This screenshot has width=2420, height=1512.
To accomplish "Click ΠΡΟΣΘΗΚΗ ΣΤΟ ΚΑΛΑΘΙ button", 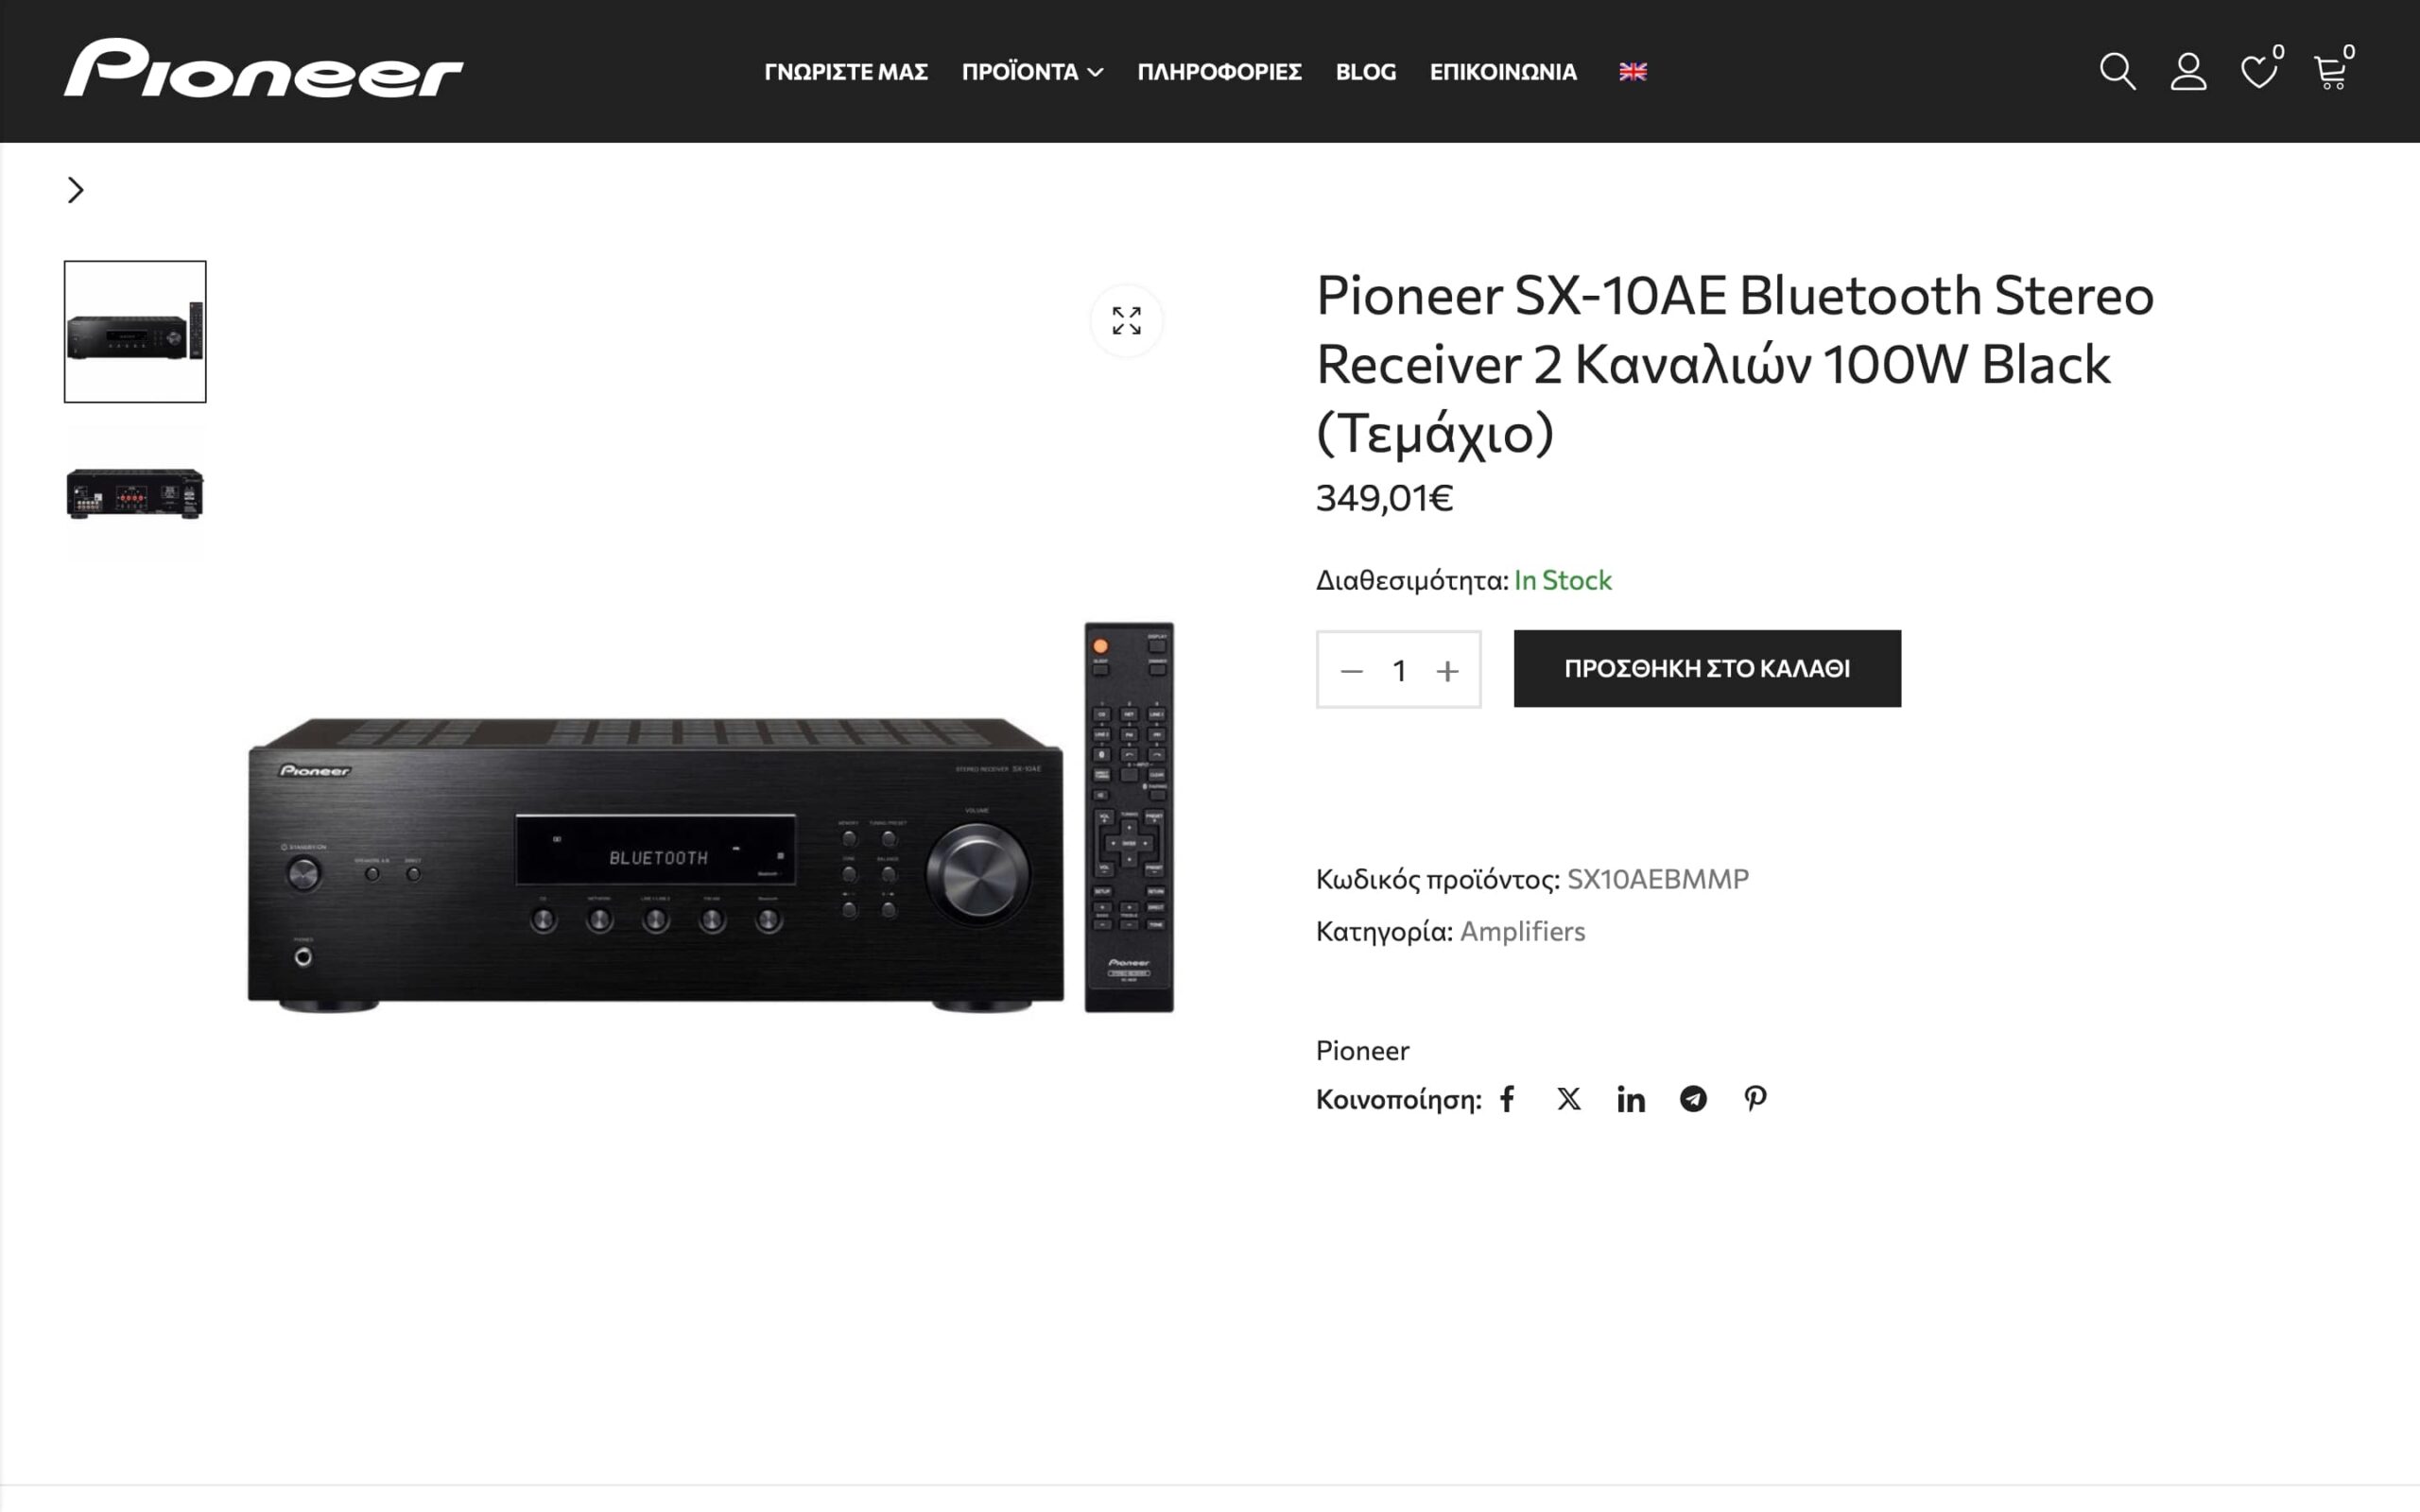I will click(x=1707, y=668).
